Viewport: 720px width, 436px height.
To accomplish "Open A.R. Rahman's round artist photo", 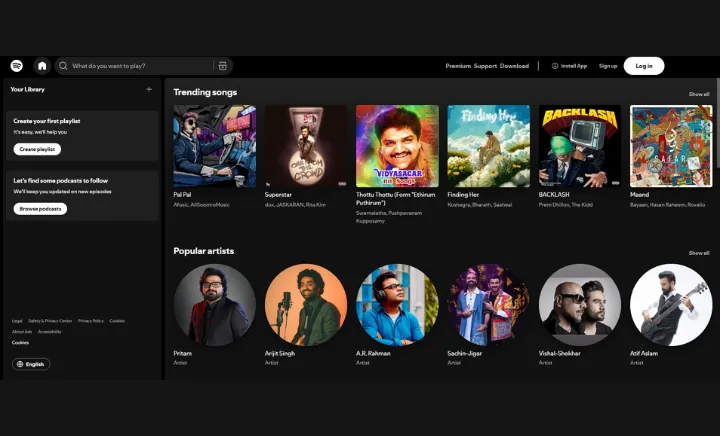I will [397, 305].
